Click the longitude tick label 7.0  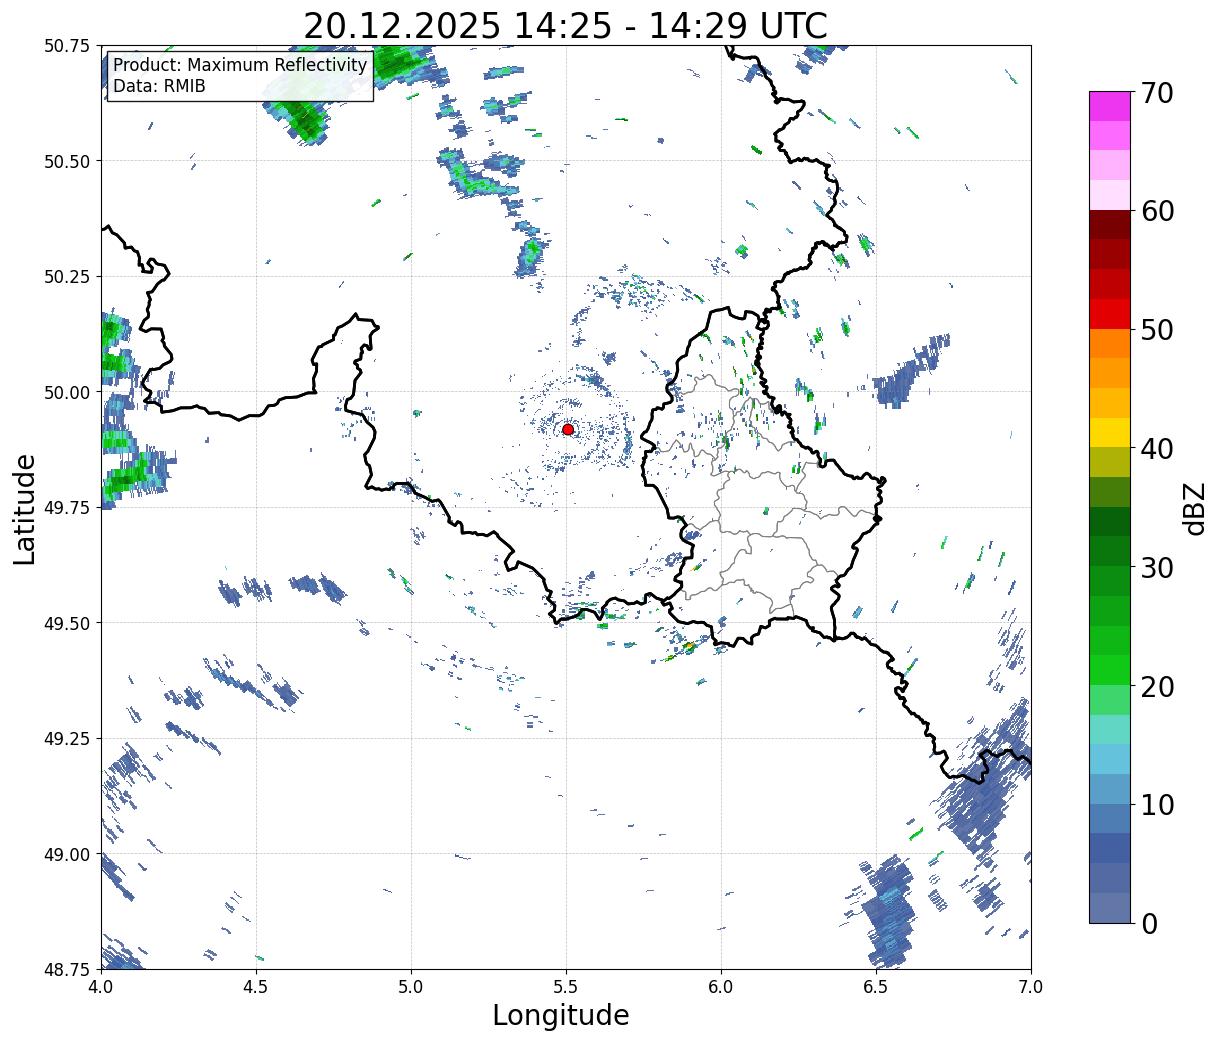pos(1031,986)
